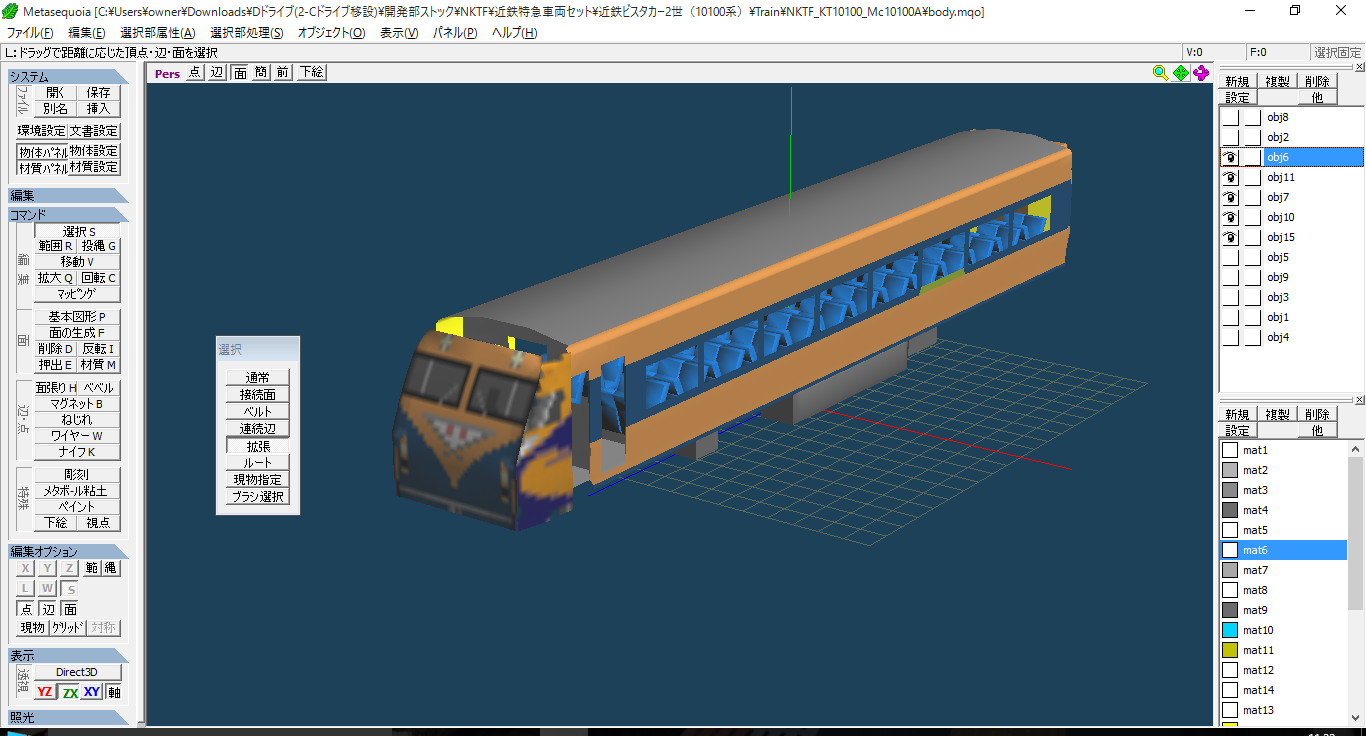This screenshot has height=736, width=1366.
Task: Toggle the XY front view button
Action: click(x=92, y=692)
